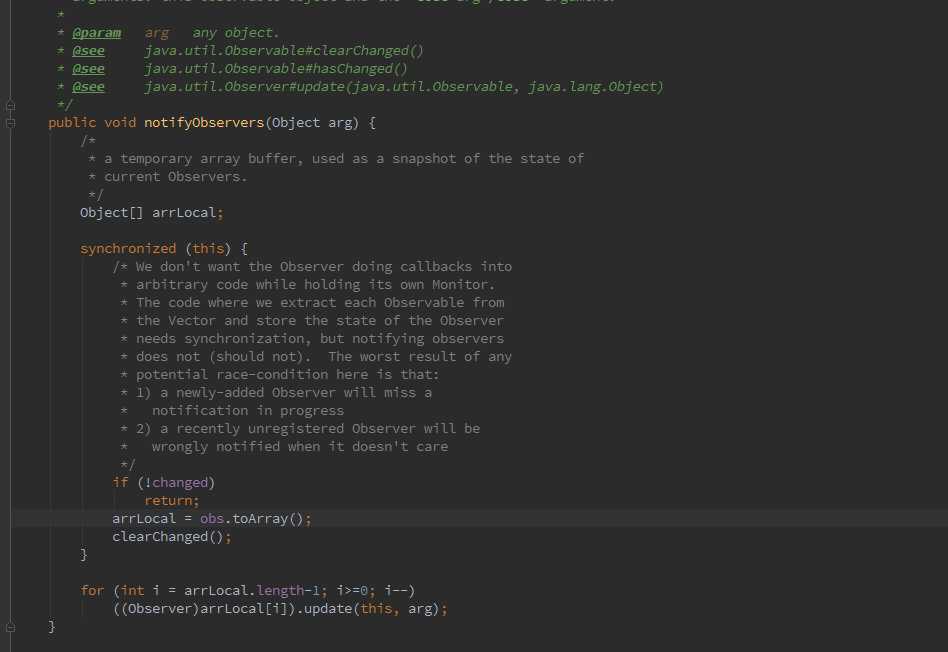Click the 'arg' parameter name after @param
Screen dimensions: 948x652
(x=157, y=33)
